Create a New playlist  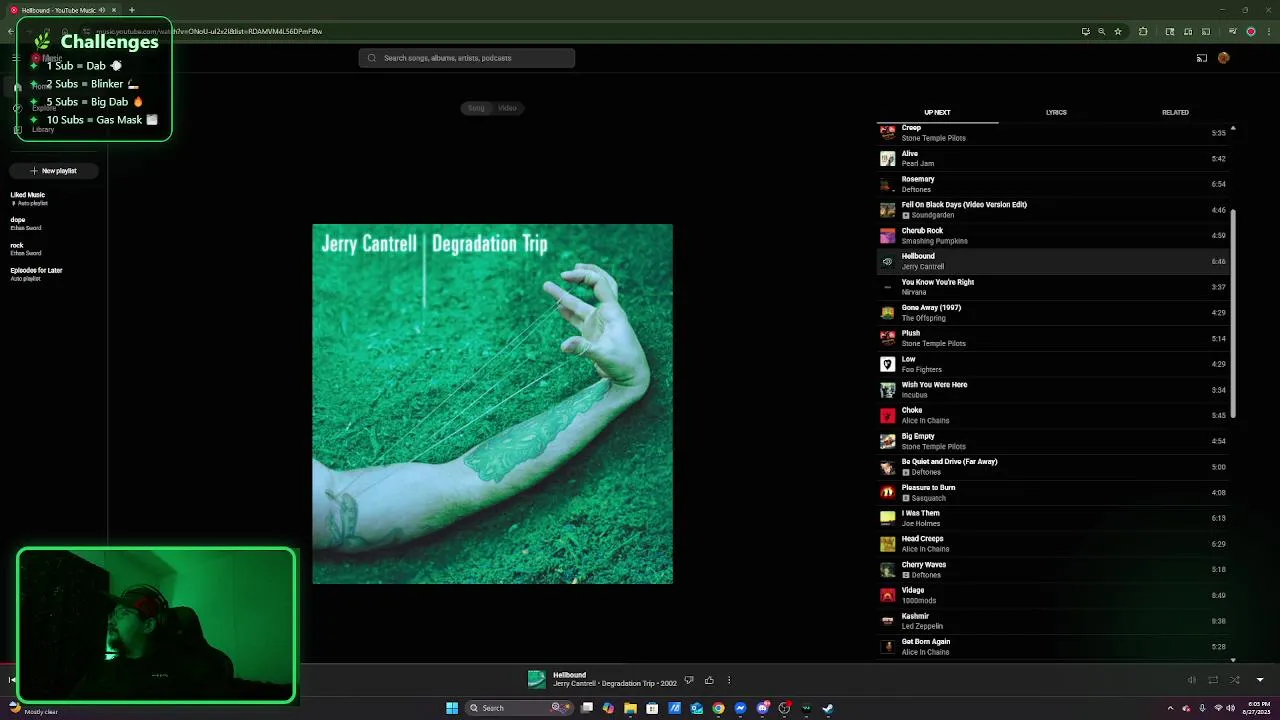coord(54,171)
